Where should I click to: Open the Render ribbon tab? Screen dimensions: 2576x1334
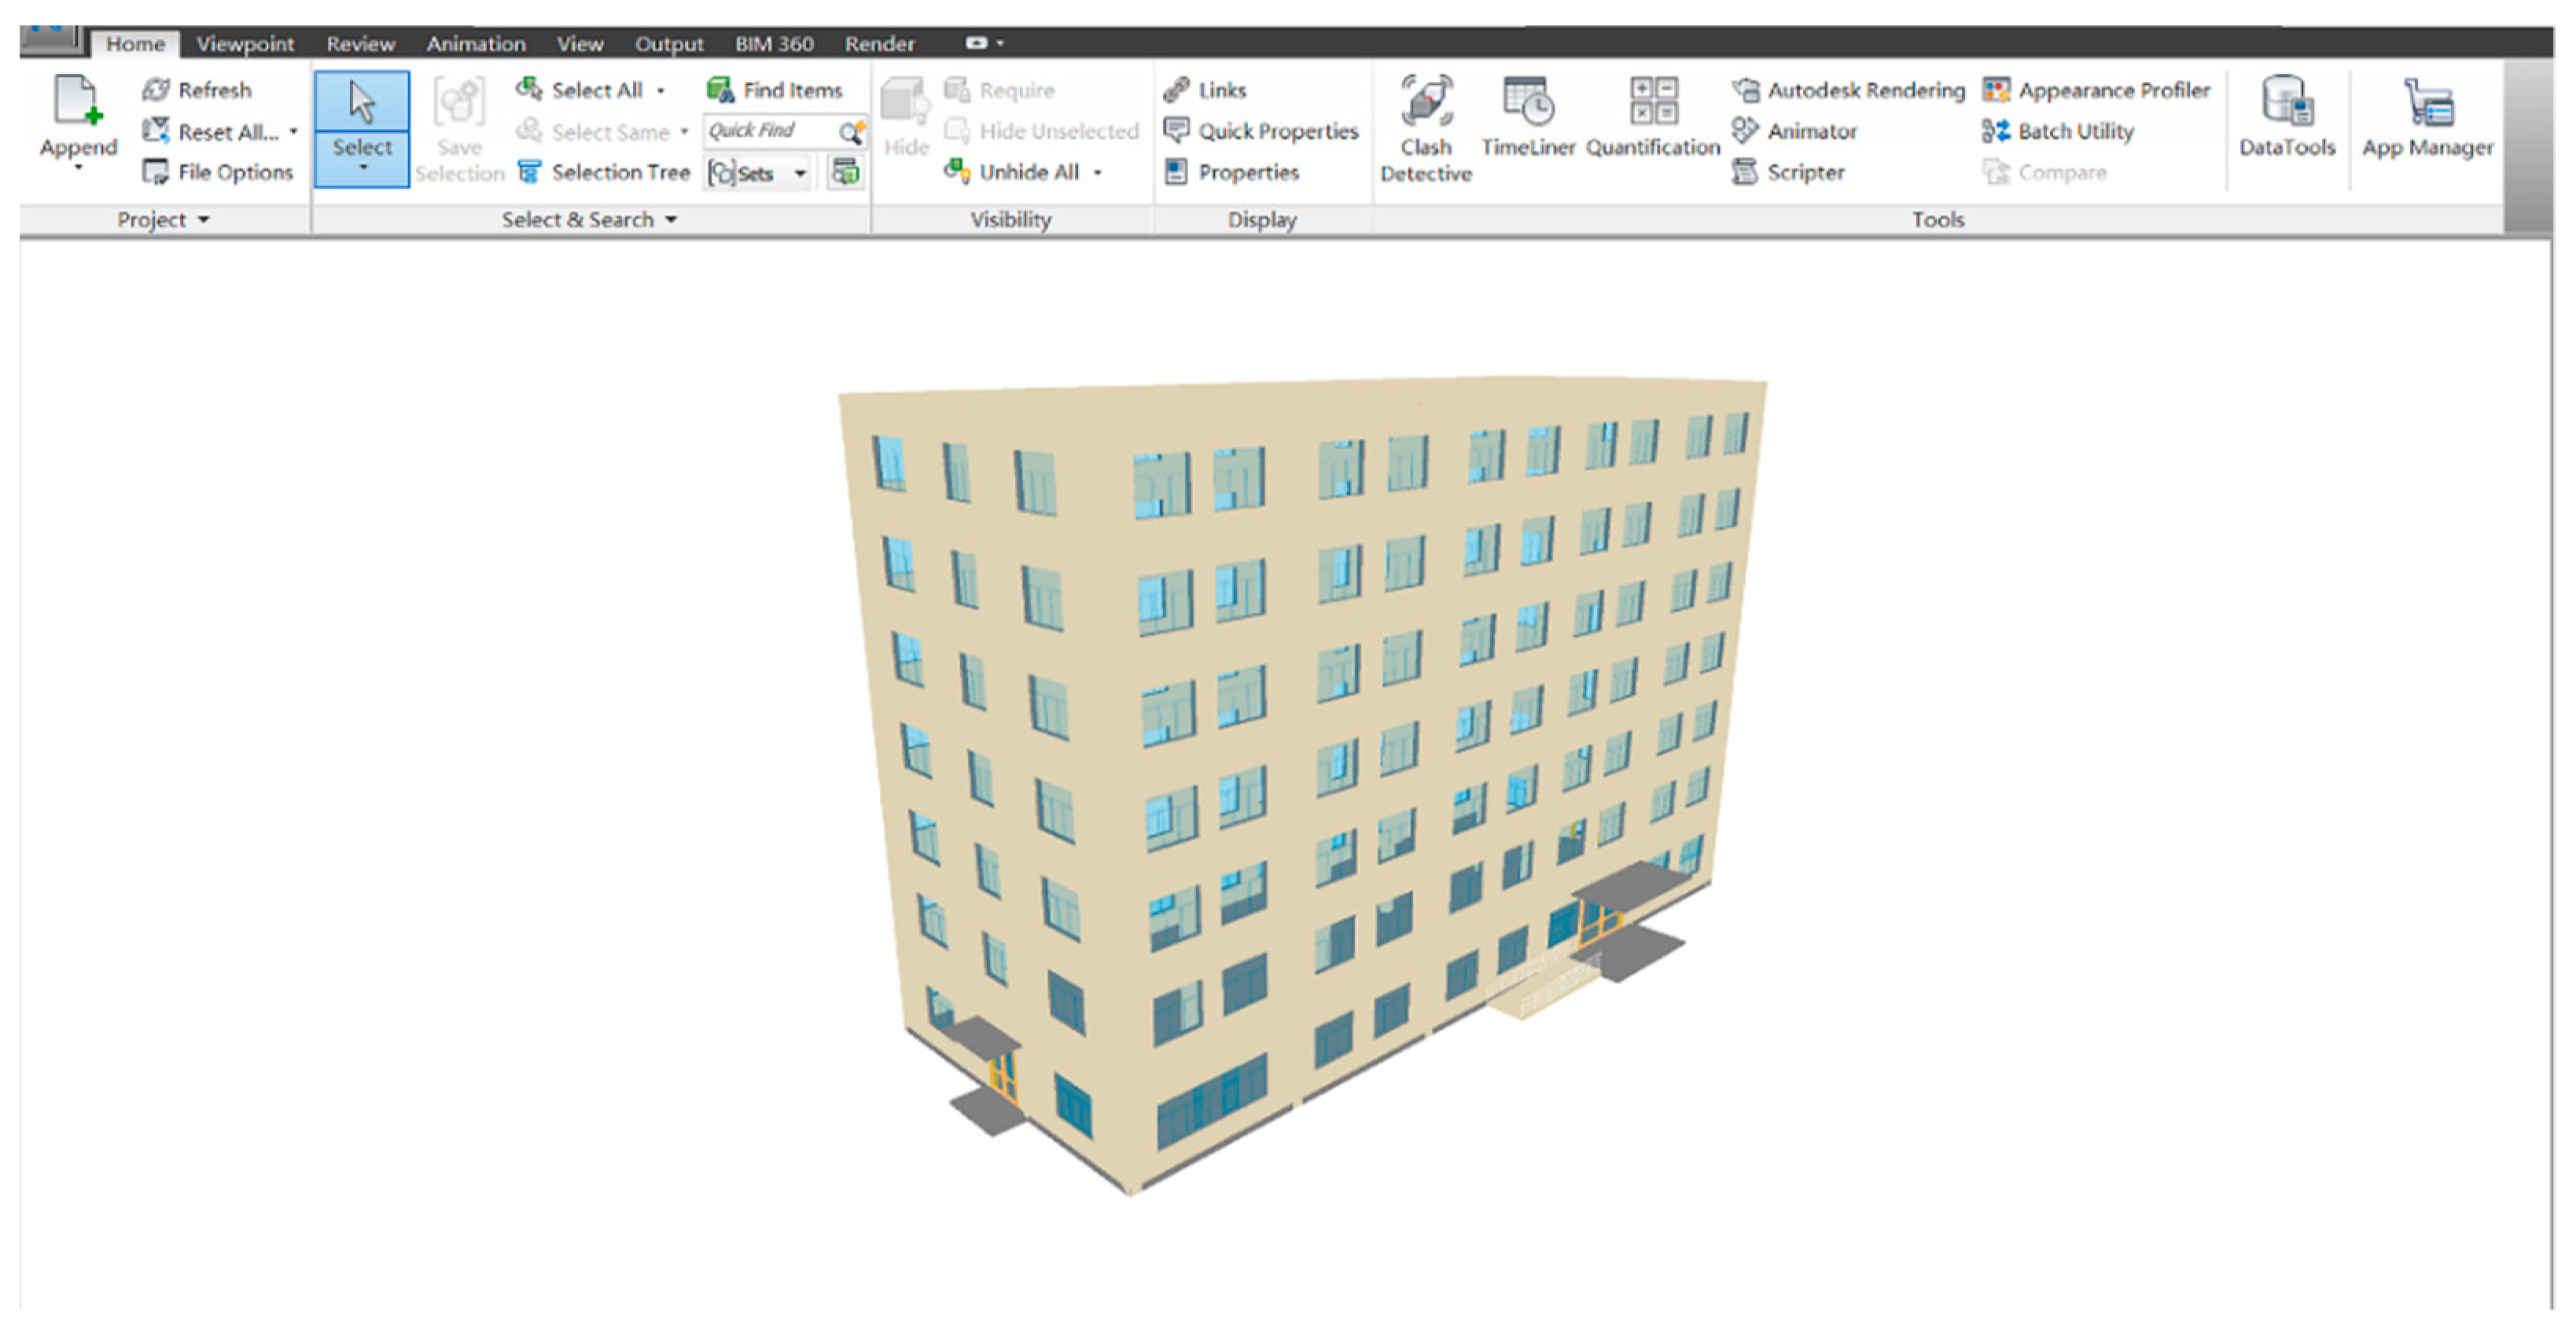click(x=879, y=44)
